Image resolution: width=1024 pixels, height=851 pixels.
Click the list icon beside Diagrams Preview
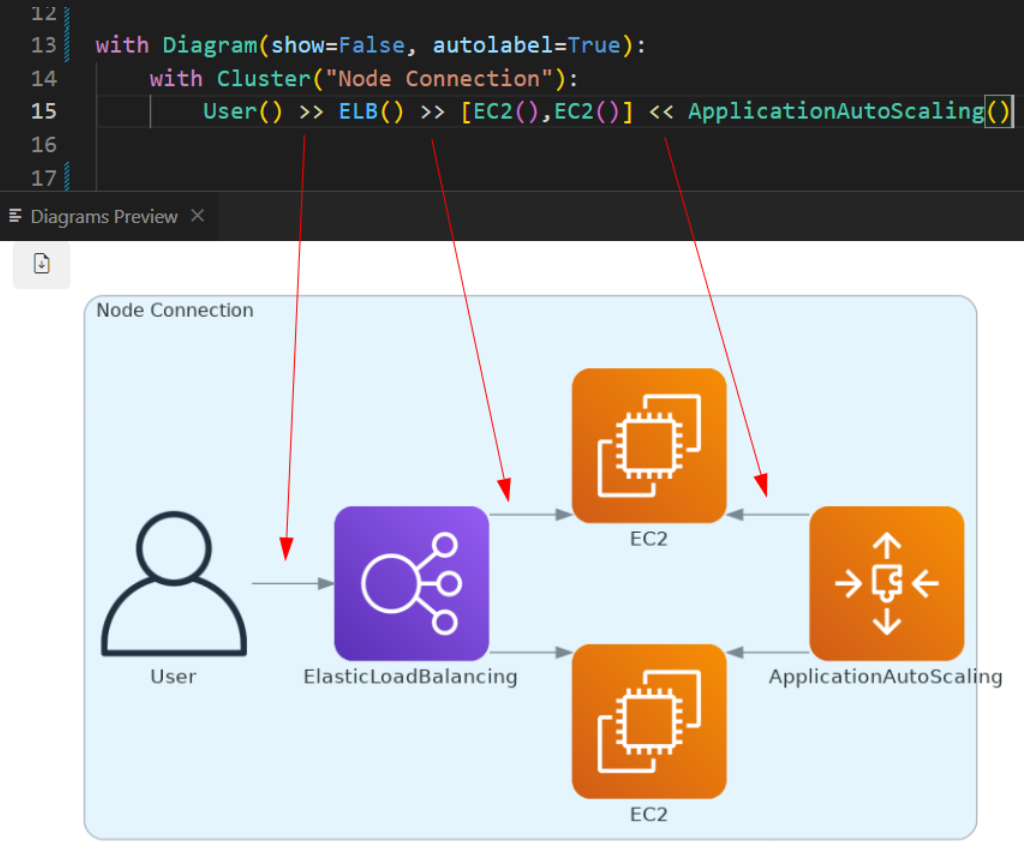tap(16, 217)
